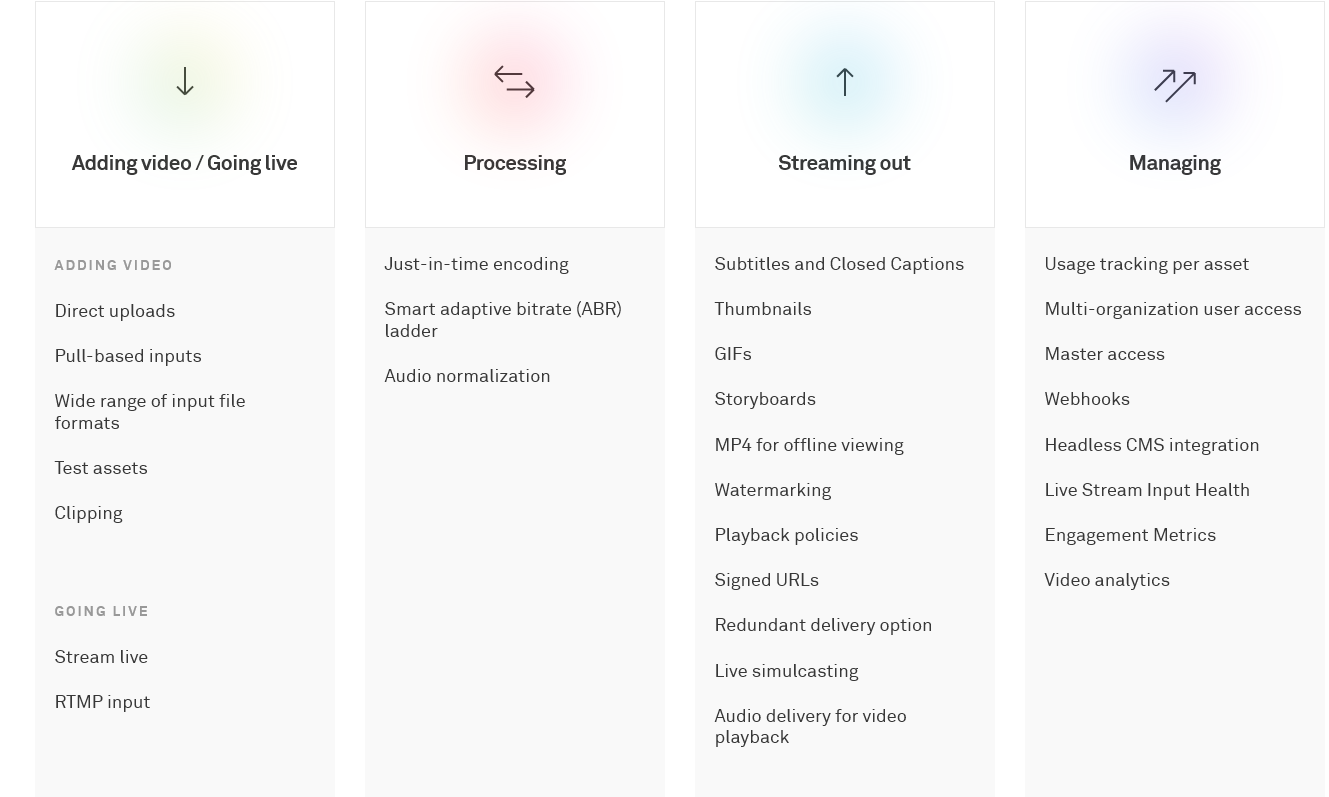Open Webhooks under Managing
Viewport: 1329px width, 797px height.
(1087, 399)
